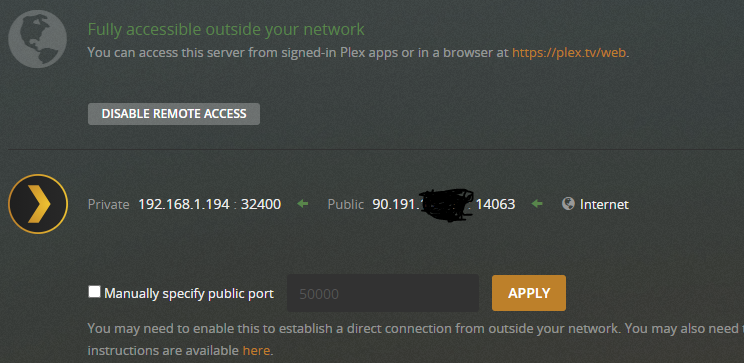Click the Internet label

pyautogui.click(x=604, y=205)
